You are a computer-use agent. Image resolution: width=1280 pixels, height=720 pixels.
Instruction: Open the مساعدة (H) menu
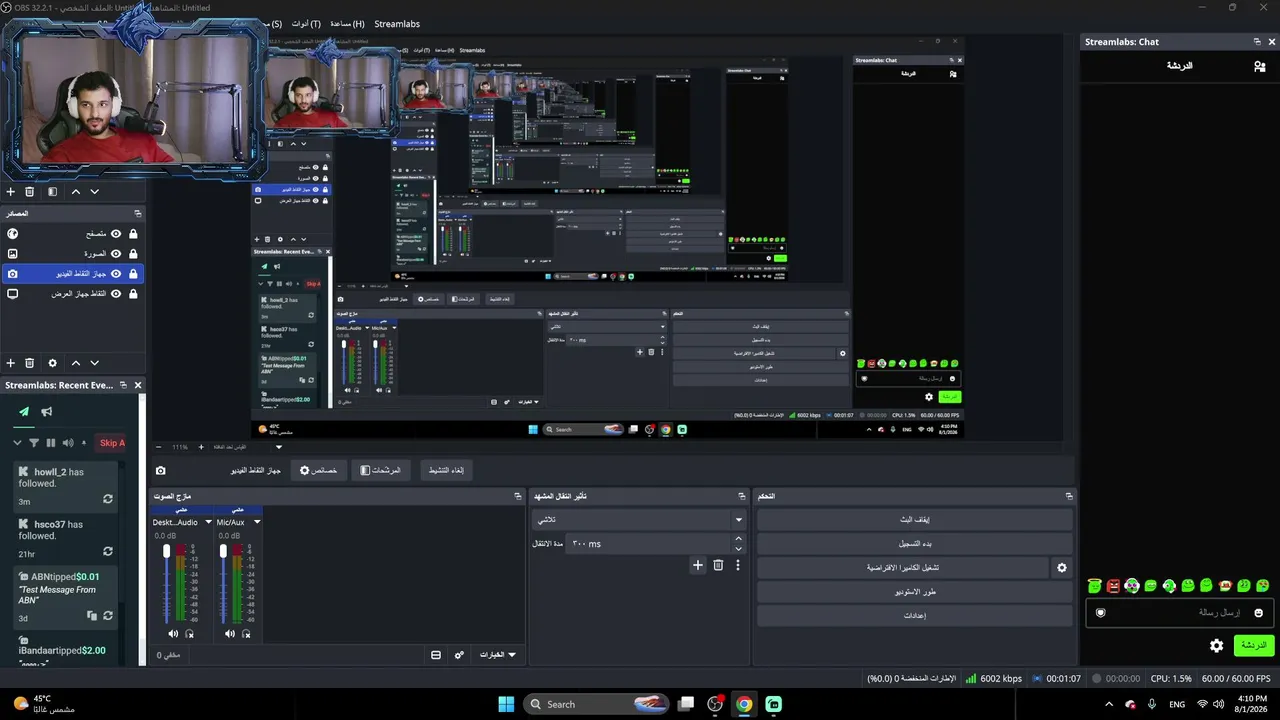(347, 24)
